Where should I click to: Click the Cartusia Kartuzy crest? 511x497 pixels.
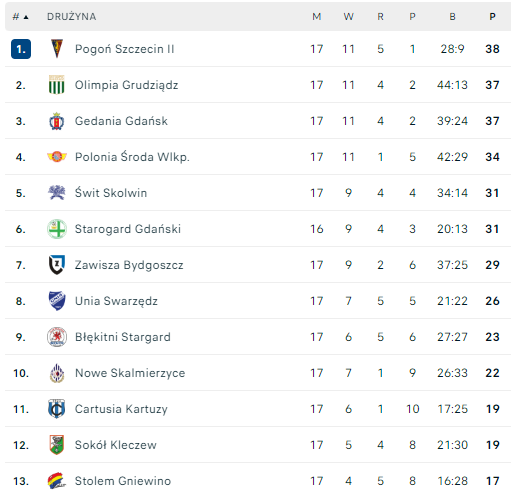pos(57,409)
